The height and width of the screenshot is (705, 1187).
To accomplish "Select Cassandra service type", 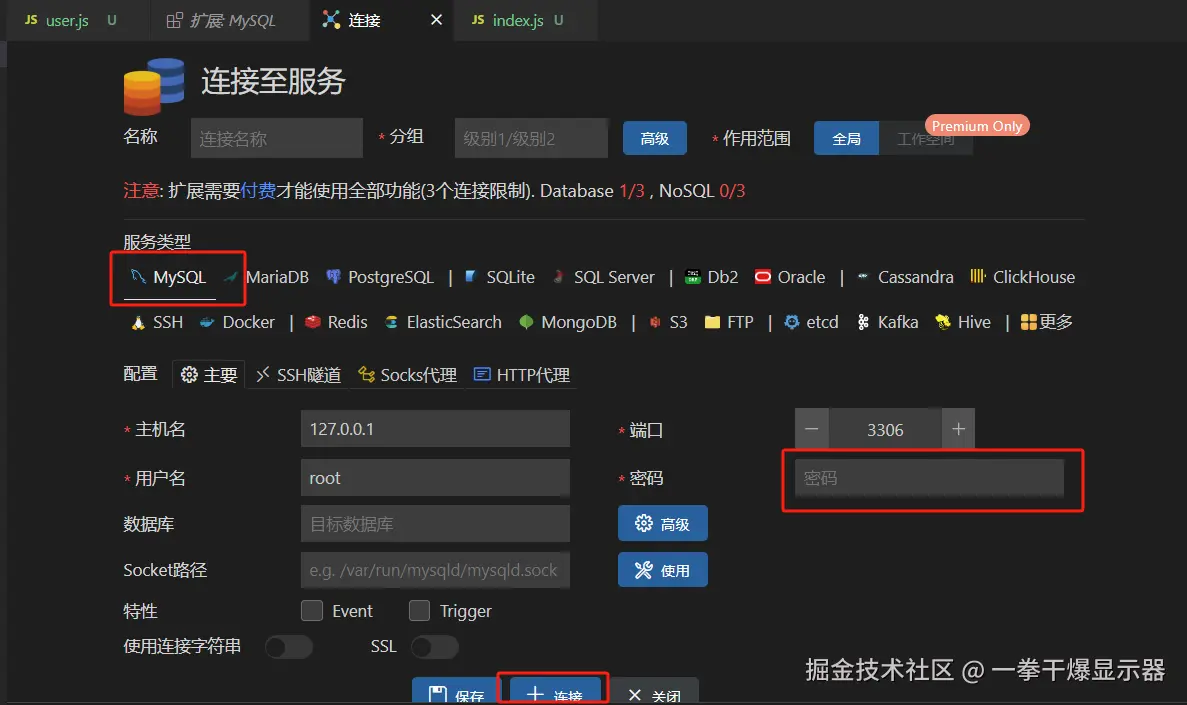I will point(905,277).
